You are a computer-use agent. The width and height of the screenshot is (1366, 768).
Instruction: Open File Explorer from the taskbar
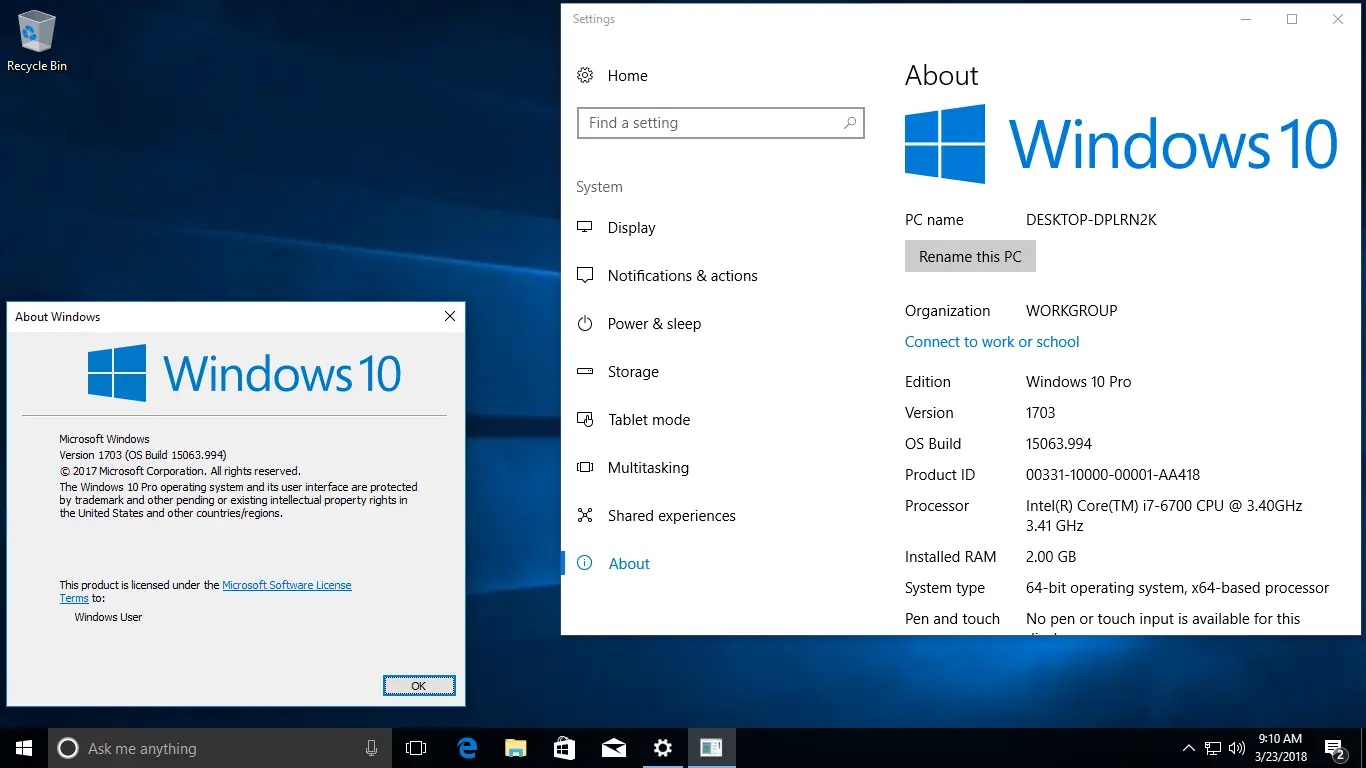515,748
